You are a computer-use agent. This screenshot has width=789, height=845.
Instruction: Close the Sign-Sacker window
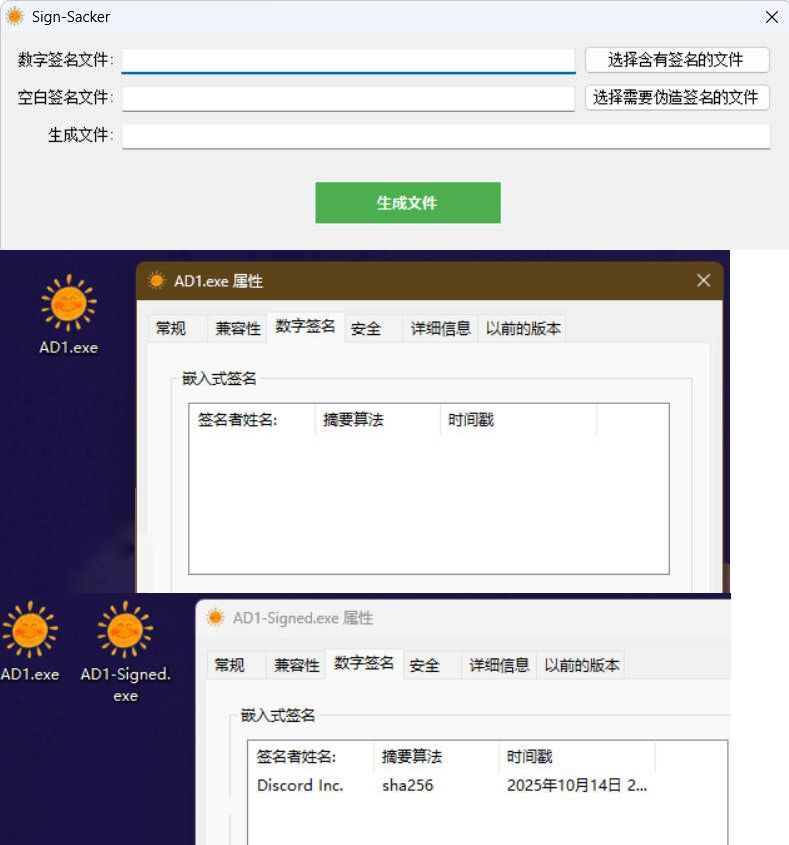(771, 17)
